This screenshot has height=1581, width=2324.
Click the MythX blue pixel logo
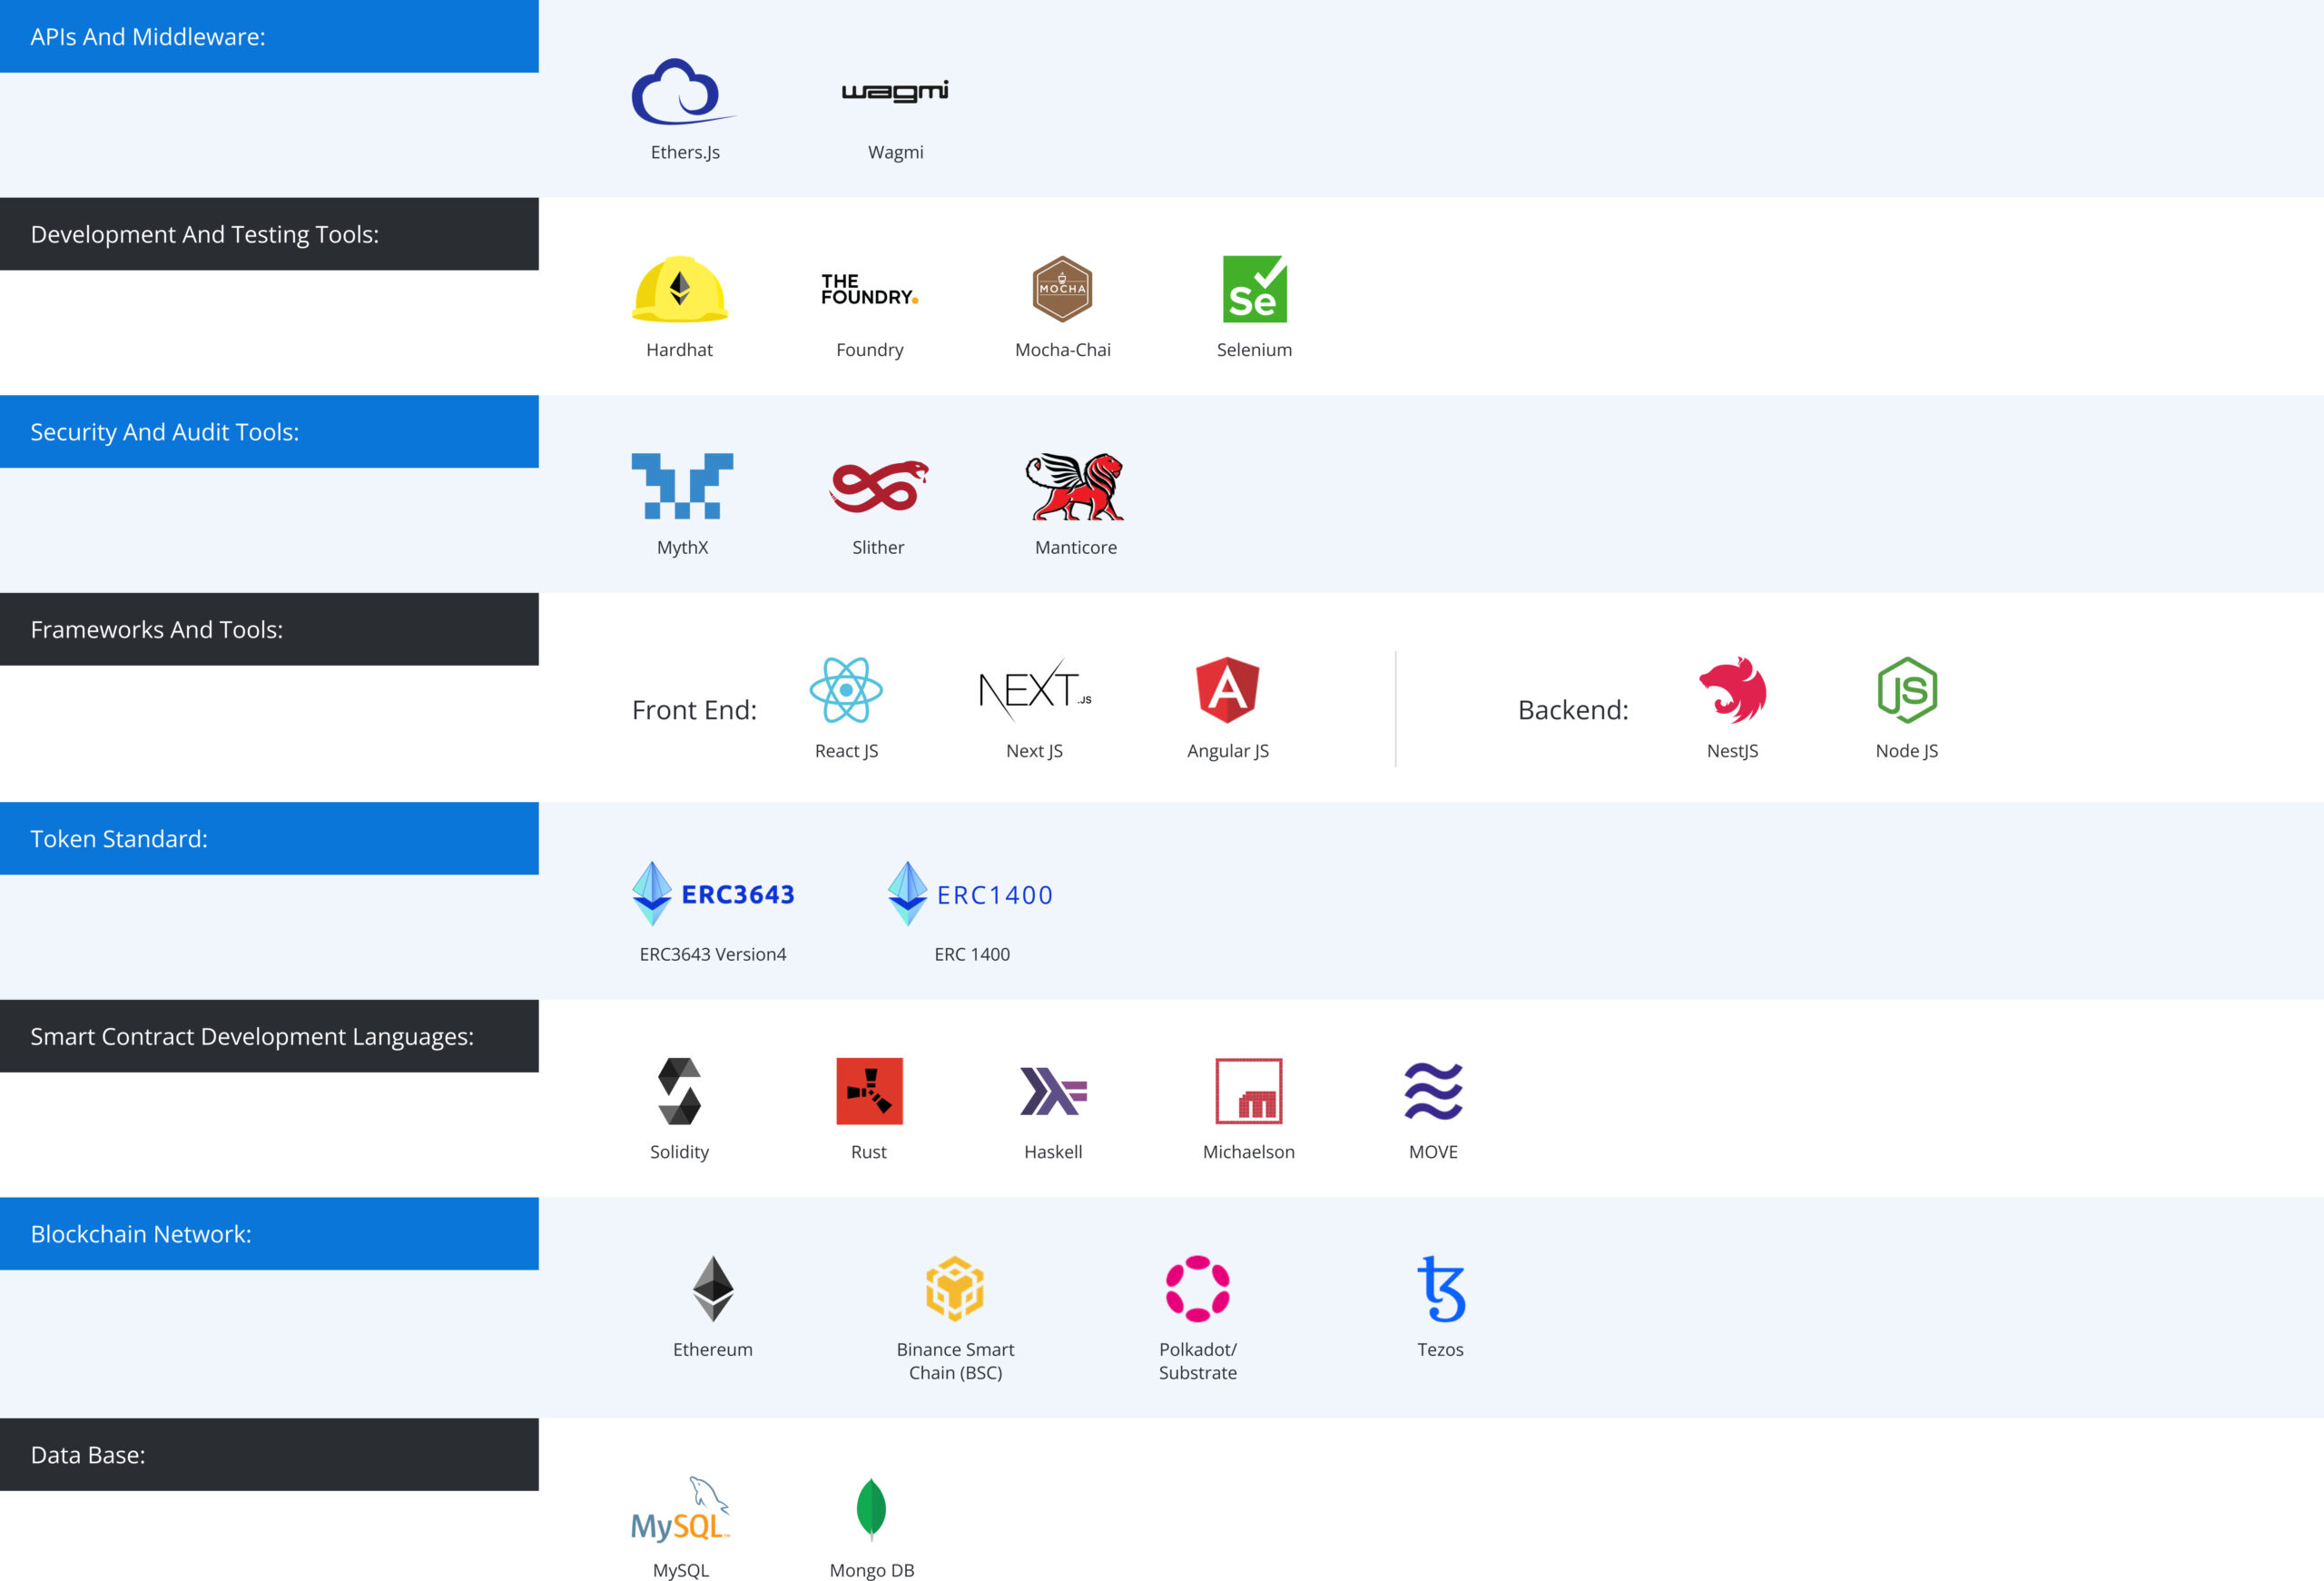682,486
